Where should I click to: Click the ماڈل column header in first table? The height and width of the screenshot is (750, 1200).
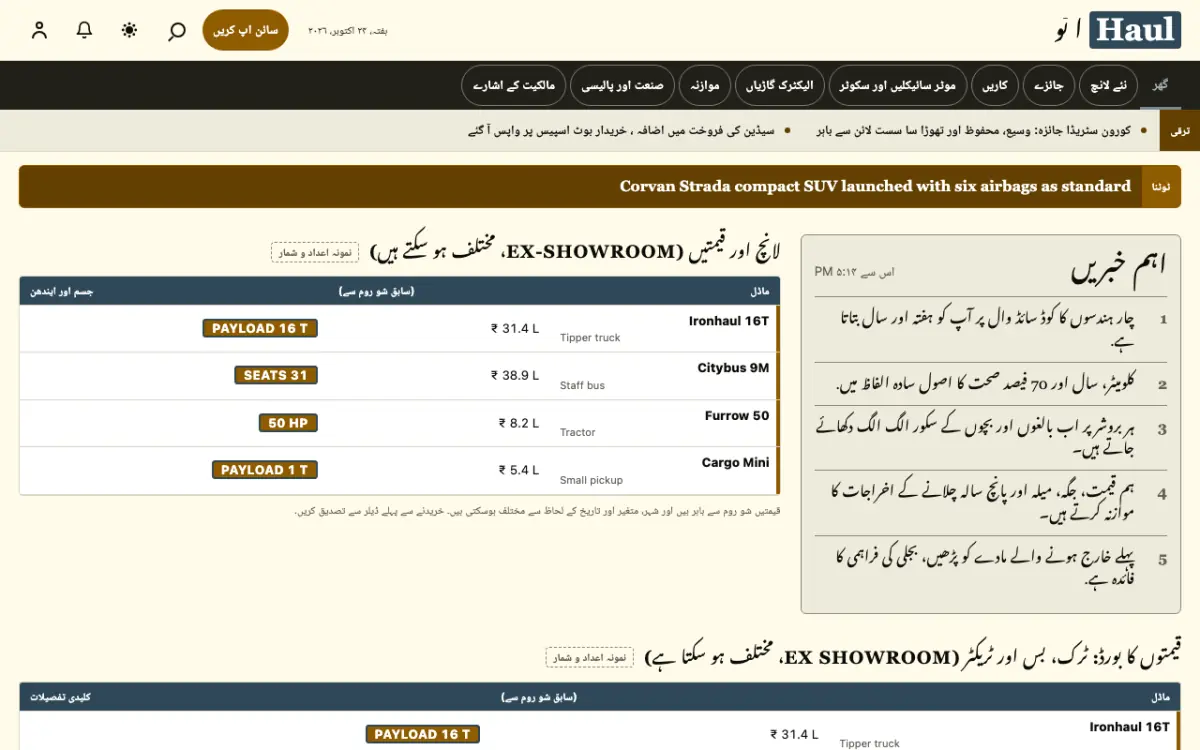click(x=760, y=291)
